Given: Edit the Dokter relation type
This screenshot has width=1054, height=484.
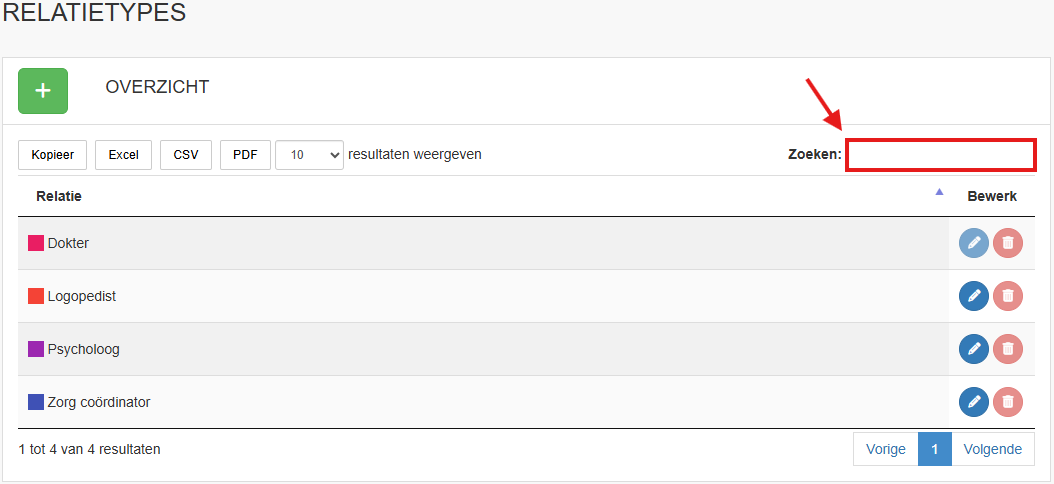Looking at the screenshot, I should (x=974, y=243).
